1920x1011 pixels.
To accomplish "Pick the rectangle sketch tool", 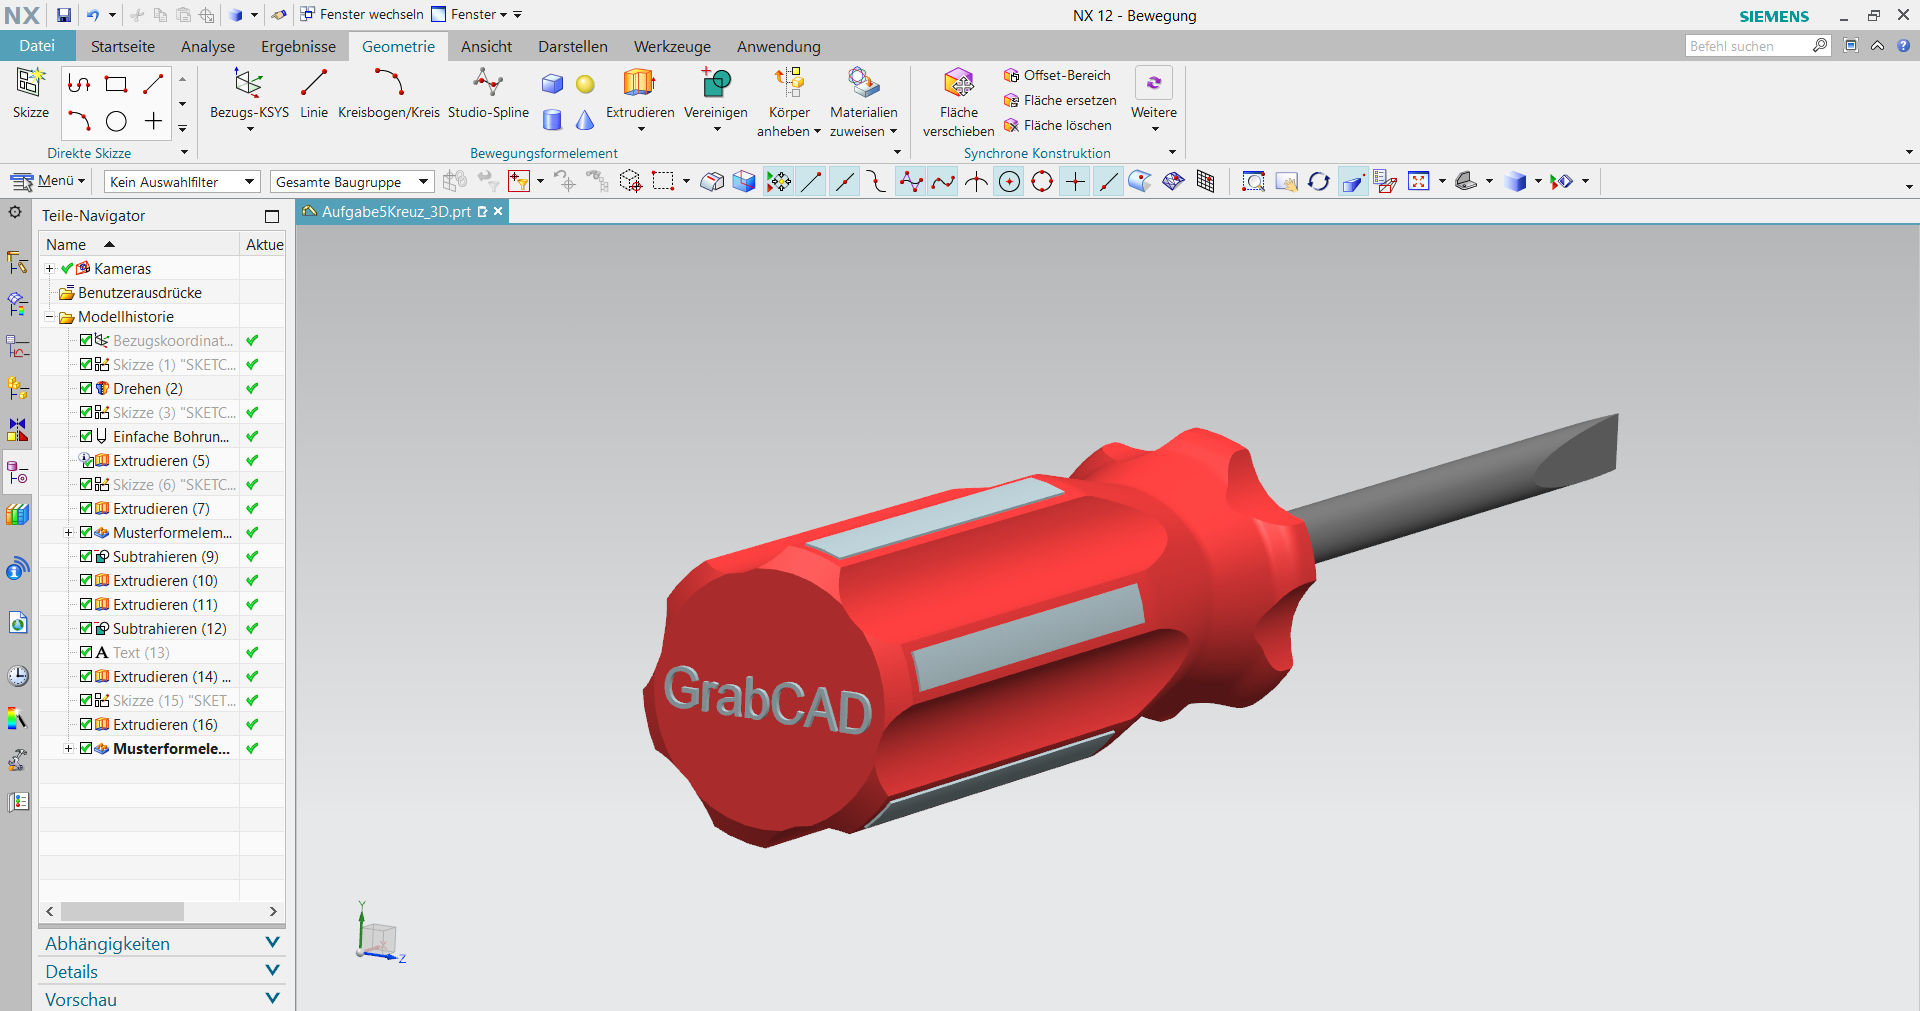I will click(116, 84).
